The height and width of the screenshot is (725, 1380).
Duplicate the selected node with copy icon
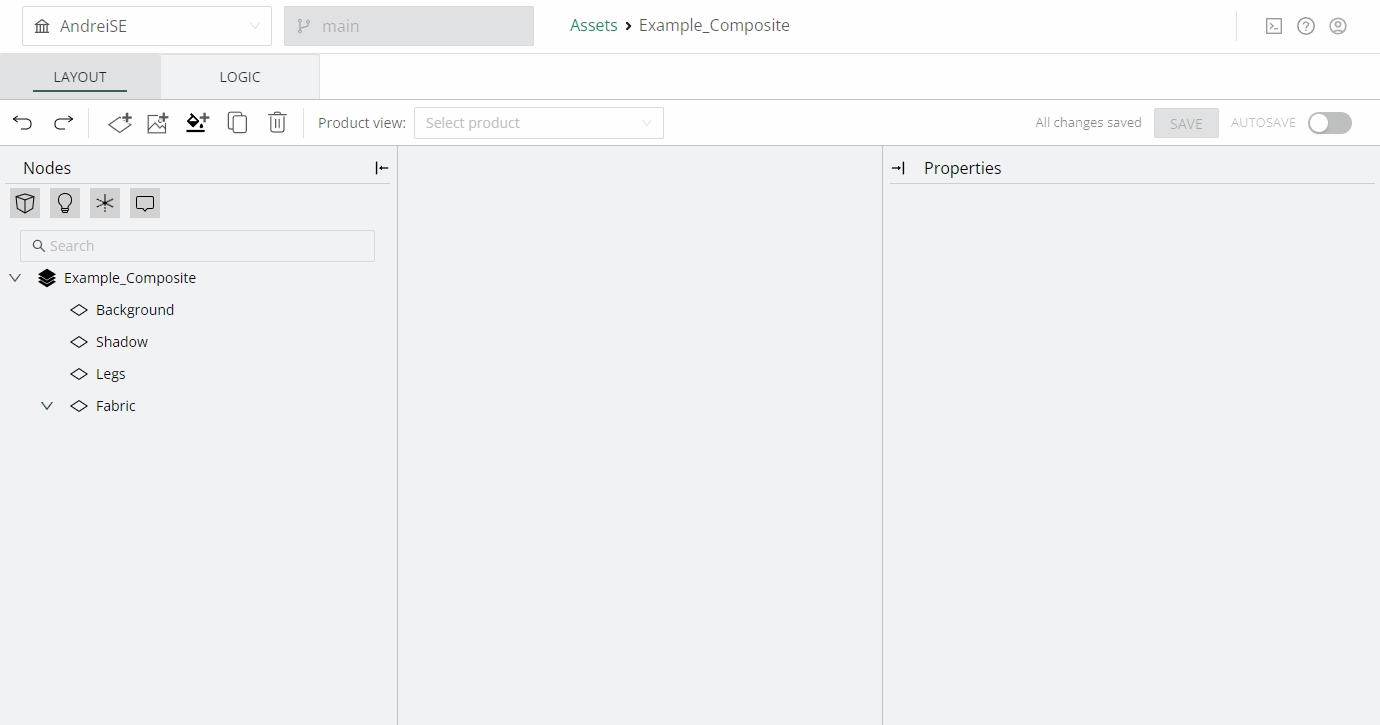pos(237,123)
